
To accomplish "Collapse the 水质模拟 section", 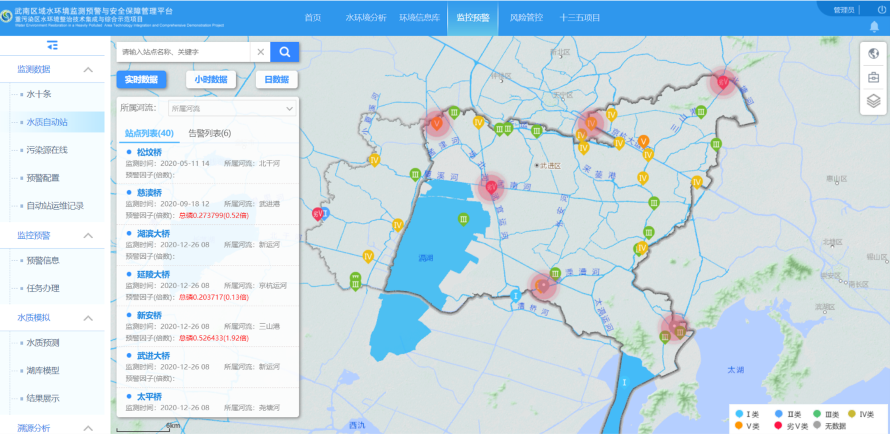I will click(88, 318).
